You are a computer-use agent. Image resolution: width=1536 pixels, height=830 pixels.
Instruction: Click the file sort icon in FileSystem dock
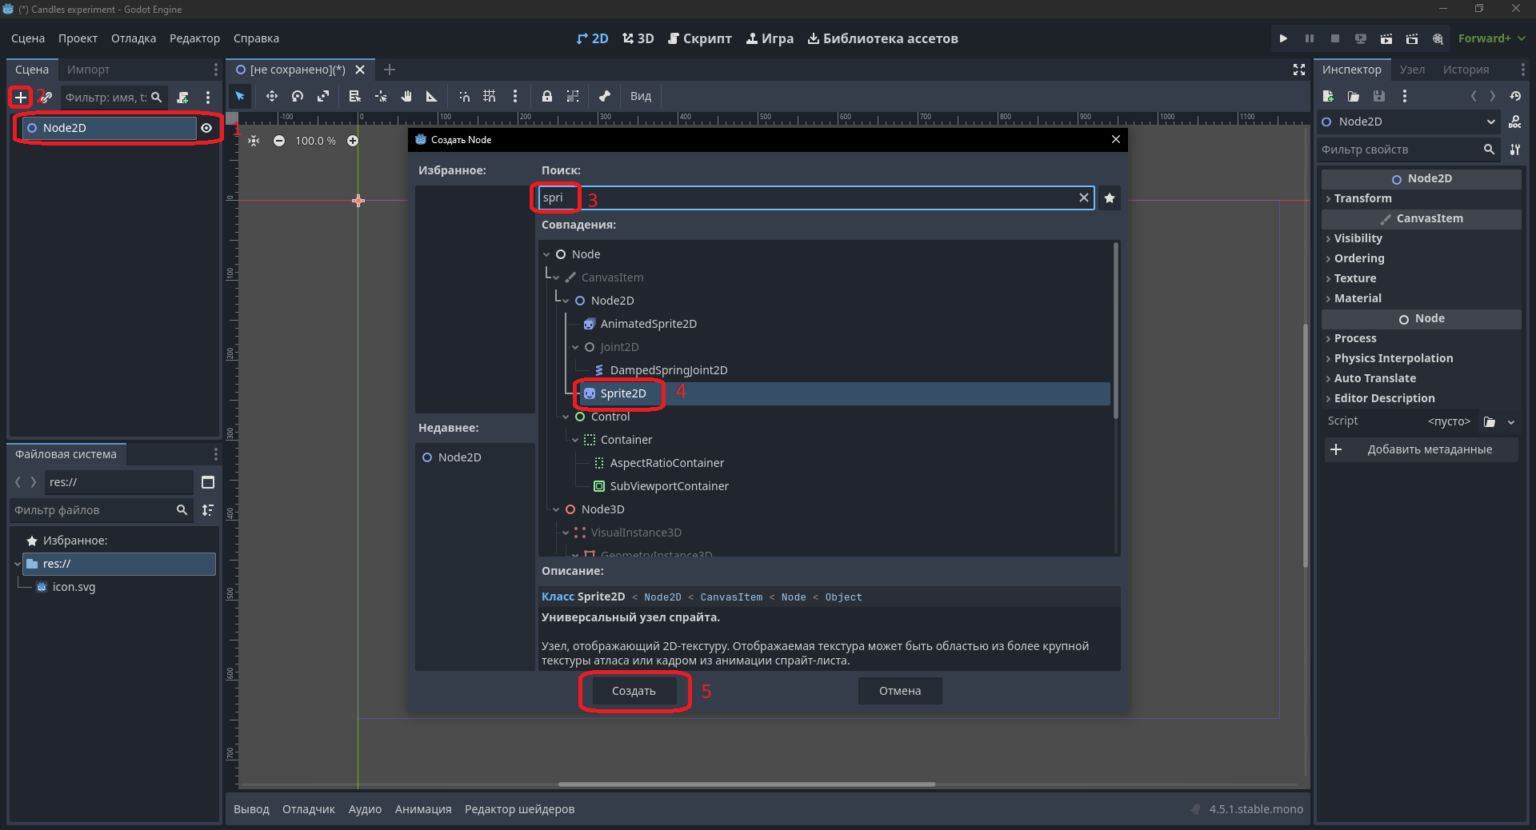point(208,510)
